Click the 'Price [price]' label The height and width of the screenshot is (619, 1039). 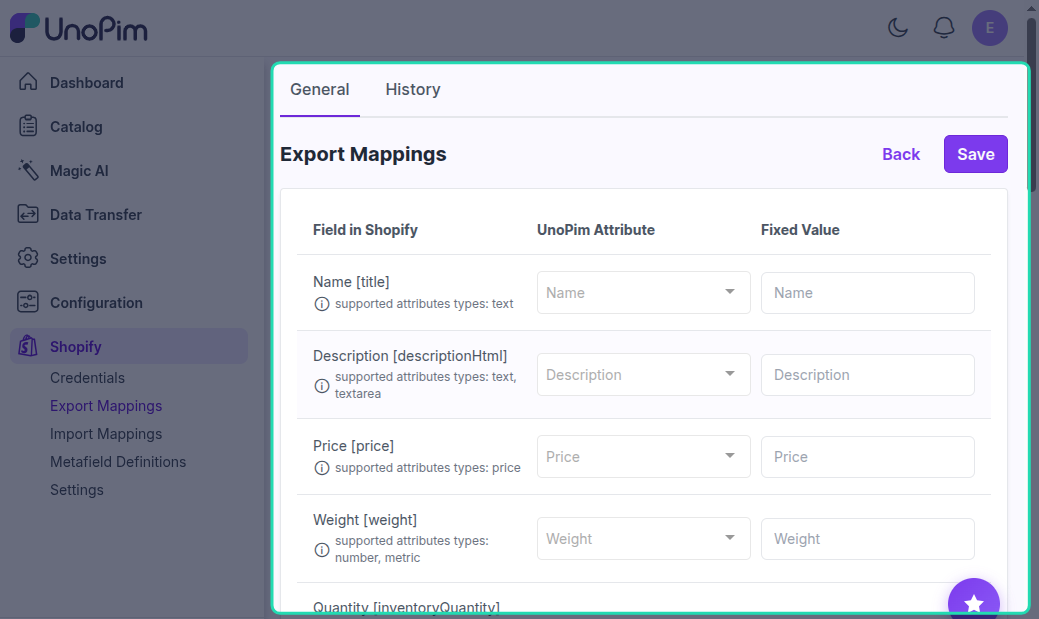click(x=353, y=446)
